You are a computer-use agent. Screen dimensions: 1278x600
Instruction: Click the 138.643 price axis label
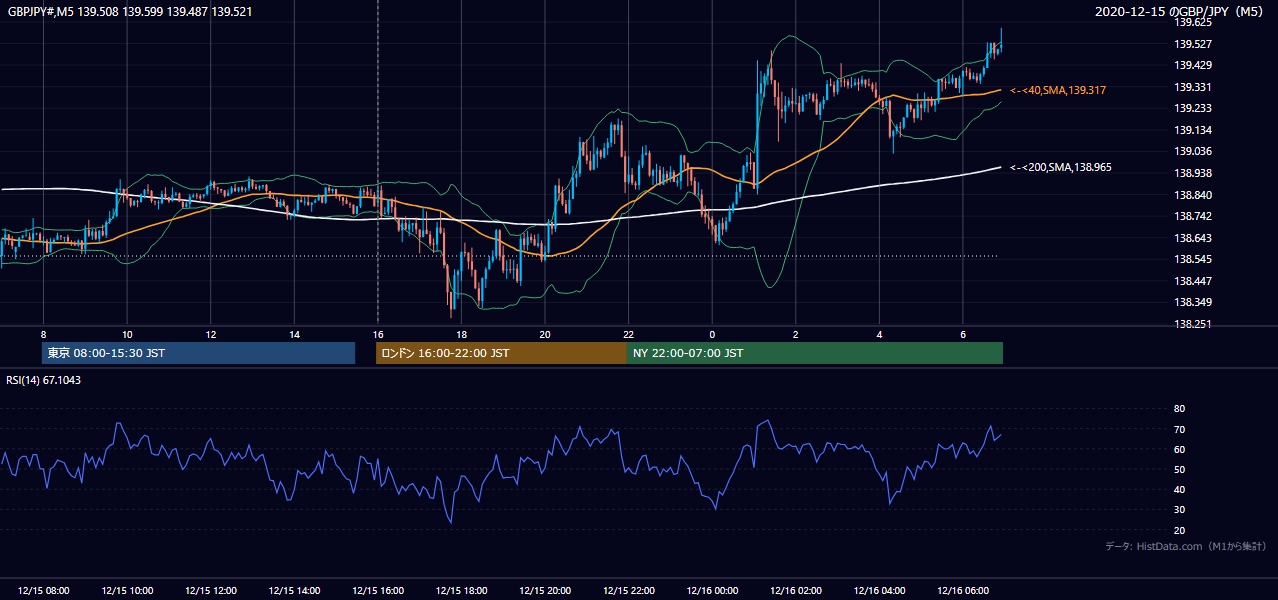pos(1193,238)
